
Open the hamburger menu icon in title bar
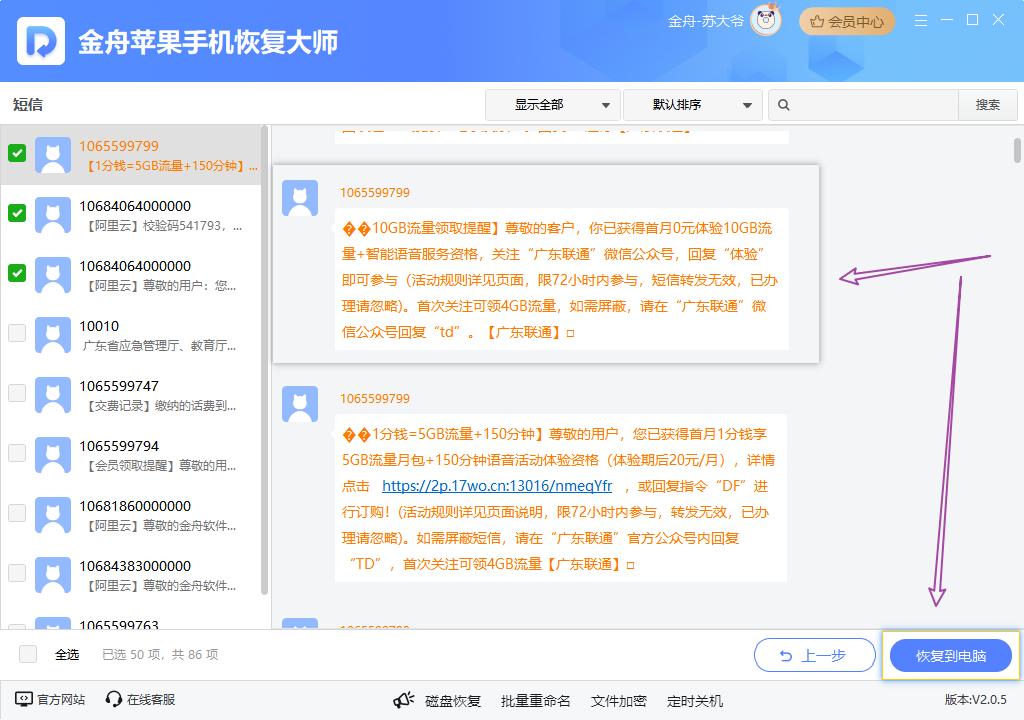[x=921, y=21]
